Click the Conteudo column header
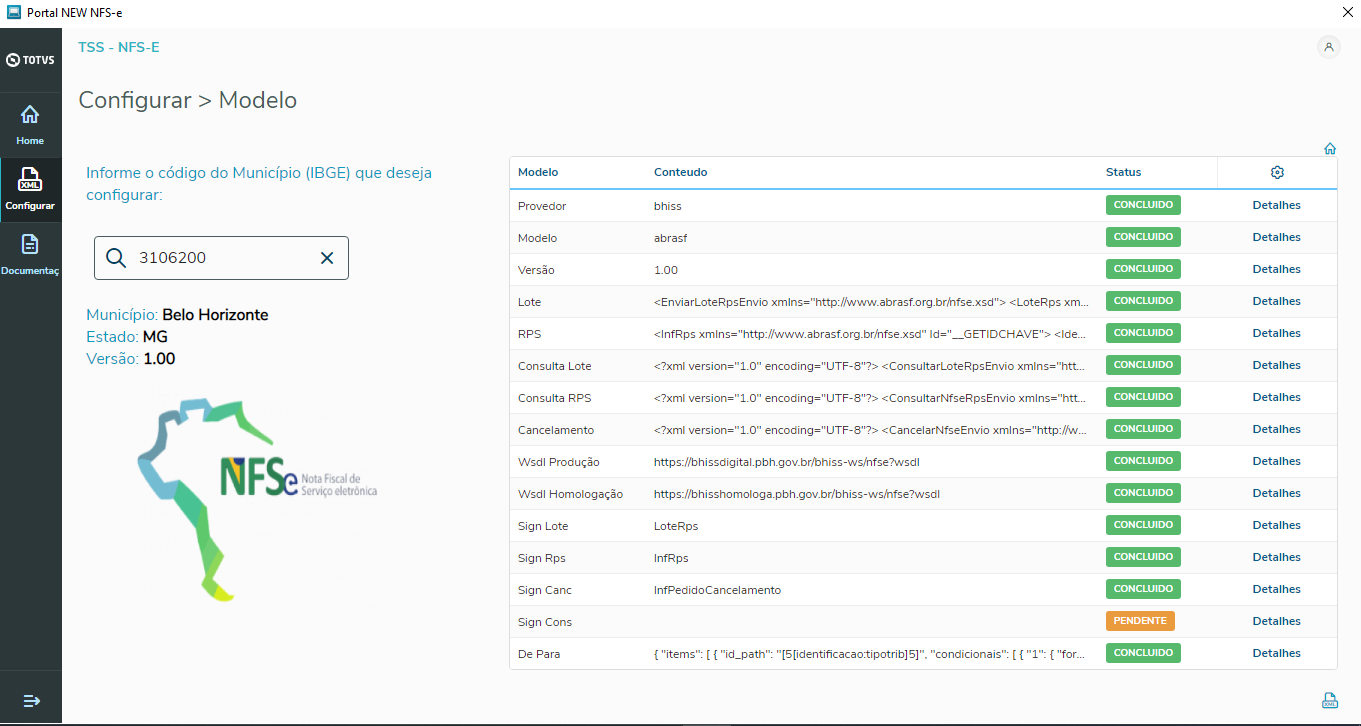This screenshot has width=1361, height=726. (x=680, y=172)
